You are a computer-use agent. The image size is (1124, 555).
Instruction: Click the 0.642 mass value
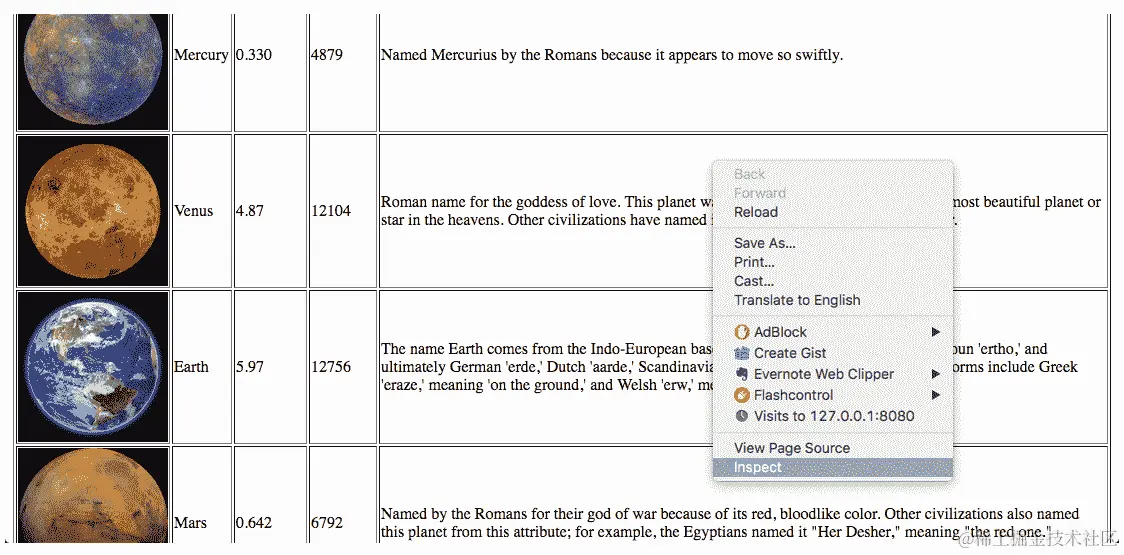pyautogui.click(x=254, y=523)
